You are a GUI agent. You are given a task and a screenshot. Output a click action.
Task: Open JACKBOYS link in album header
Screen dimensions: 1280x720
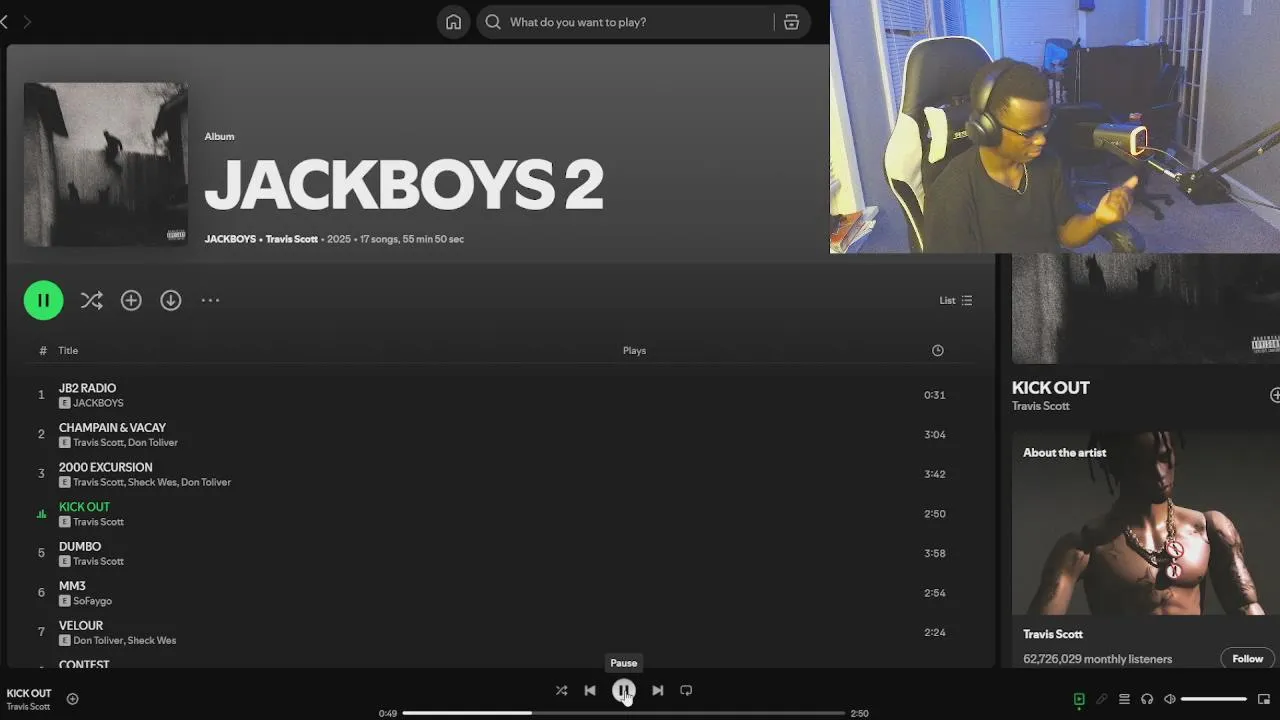230,239
